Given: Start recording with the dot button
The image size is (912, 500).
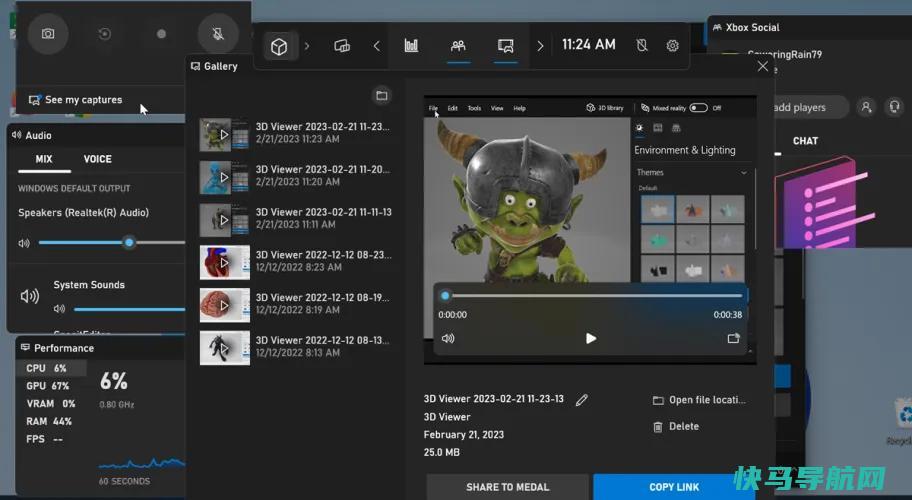Looking at the screenshot, I should point(161,34).
